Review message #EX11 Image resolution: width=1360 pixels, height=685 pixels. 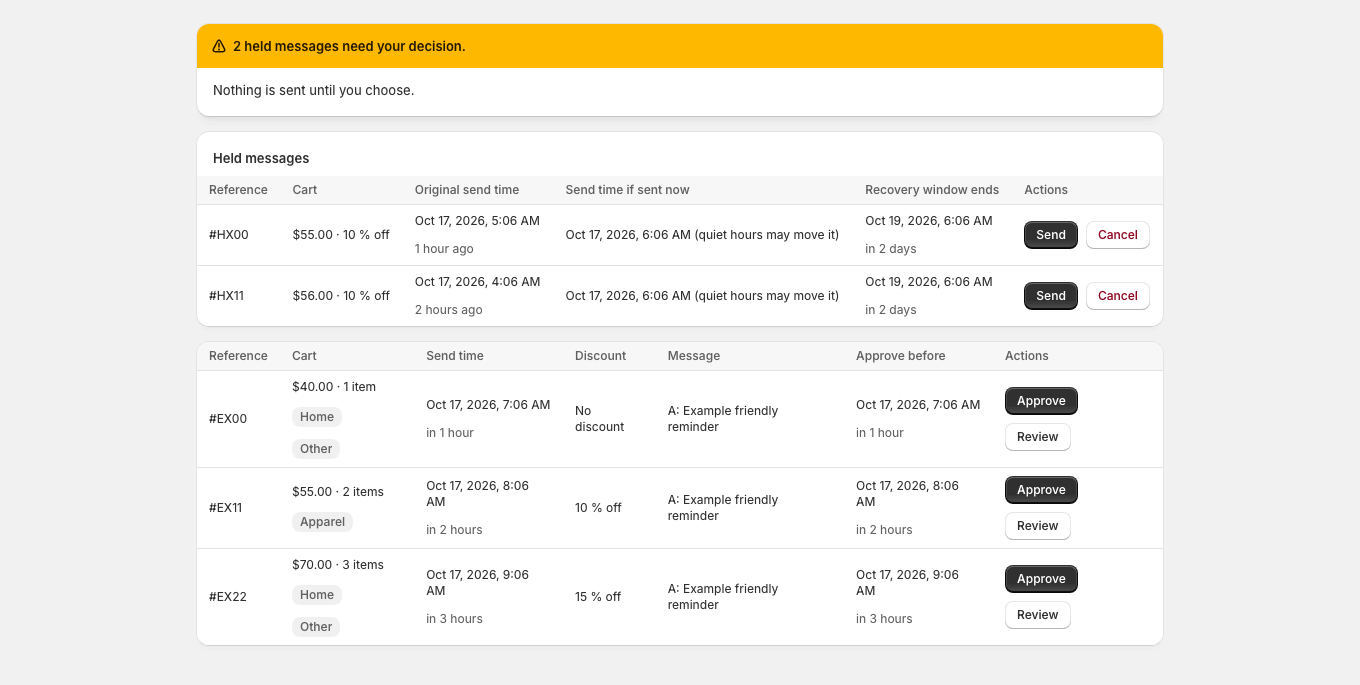click(x=1038, y=526)
